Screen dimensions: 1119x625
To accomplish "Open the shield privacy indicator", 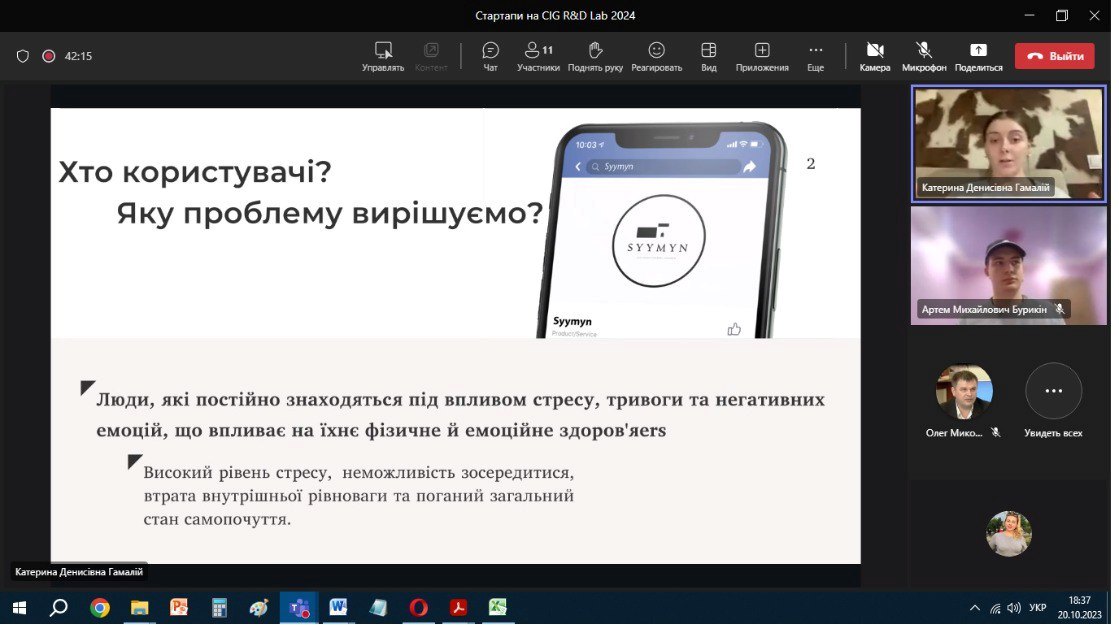I will pyautogui.click(x=22, y=56).
